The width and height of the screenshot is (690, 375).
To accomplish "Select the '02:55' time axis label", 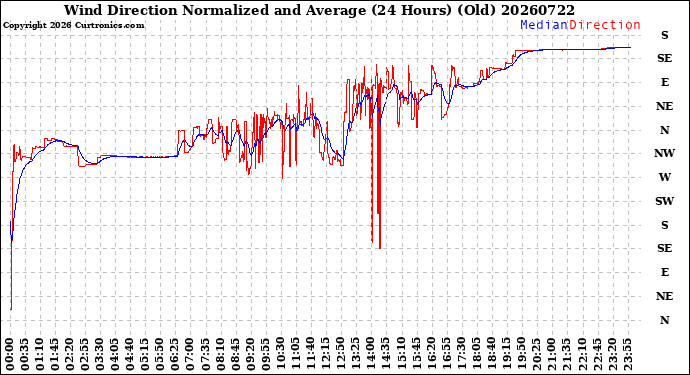I will (x=85, y=355).
